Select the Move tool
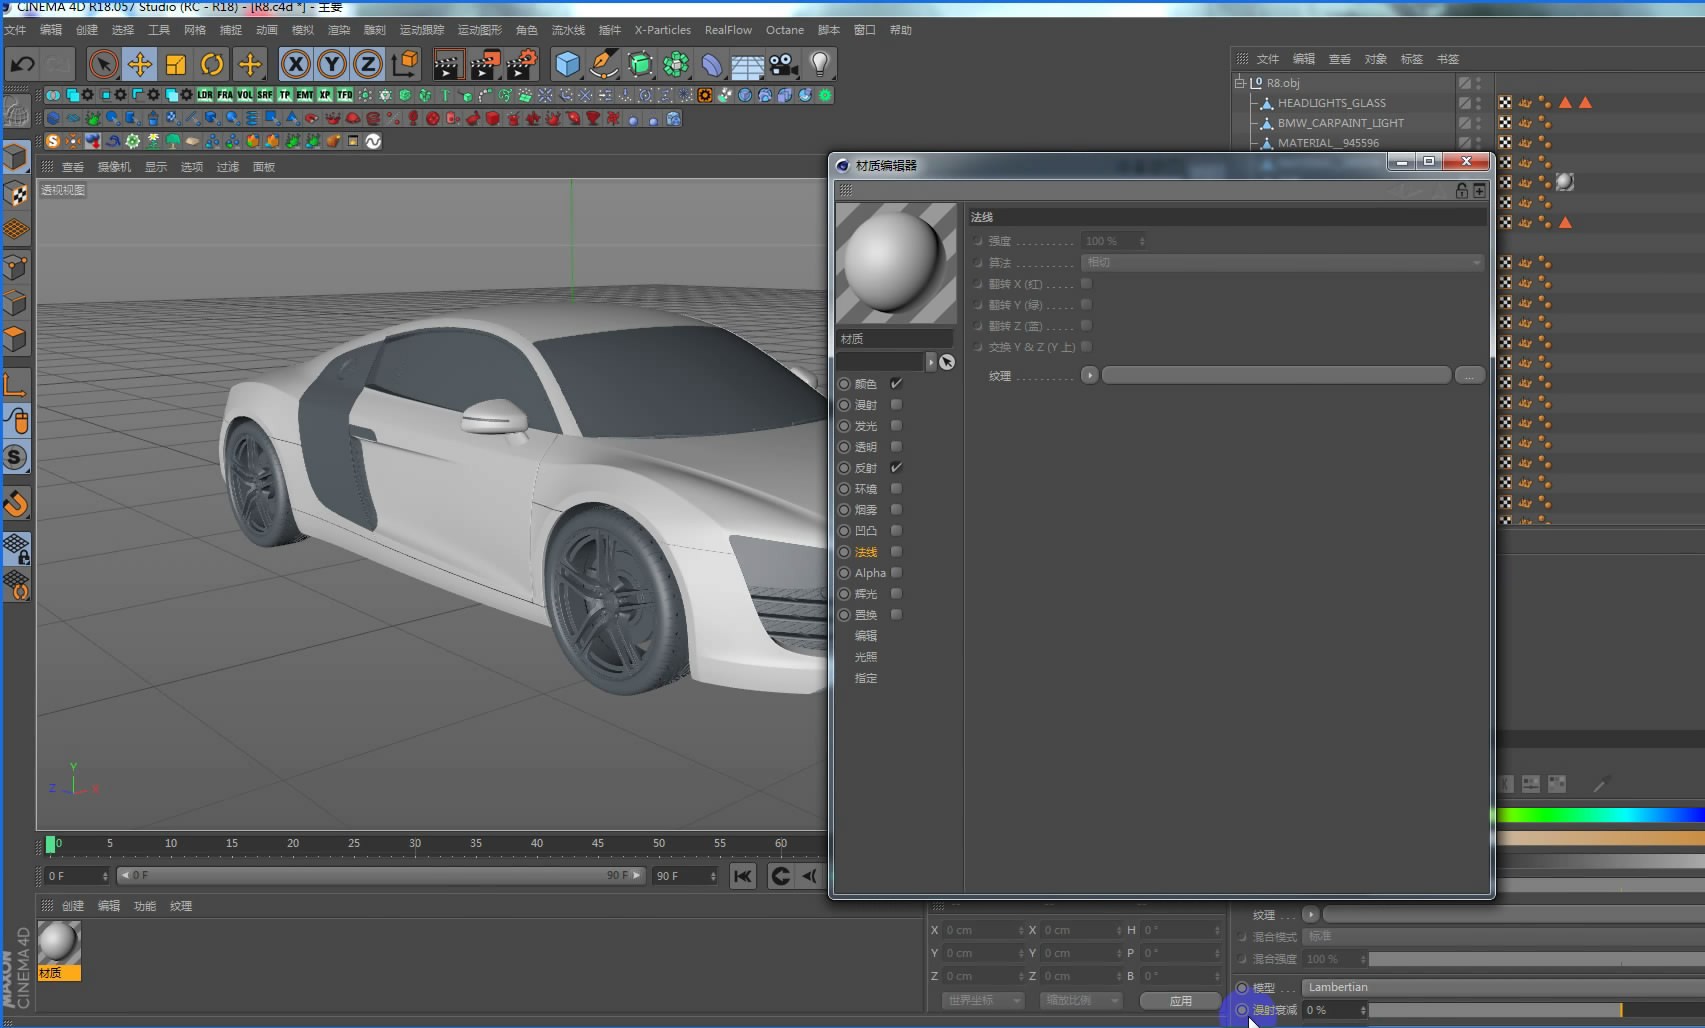1705x1028 pixels. tap(139, 65)
